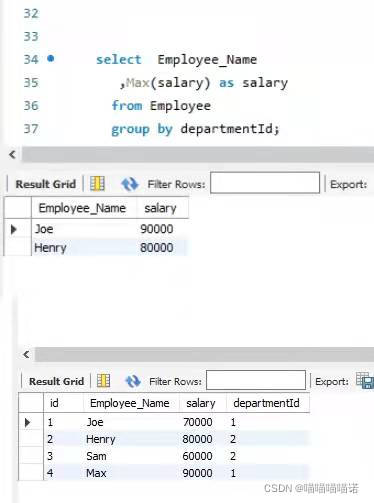The width and height of the screenshot is (374, 503).
Task: Click the Henry cell in the lower grid
Action: click(131, 439)
